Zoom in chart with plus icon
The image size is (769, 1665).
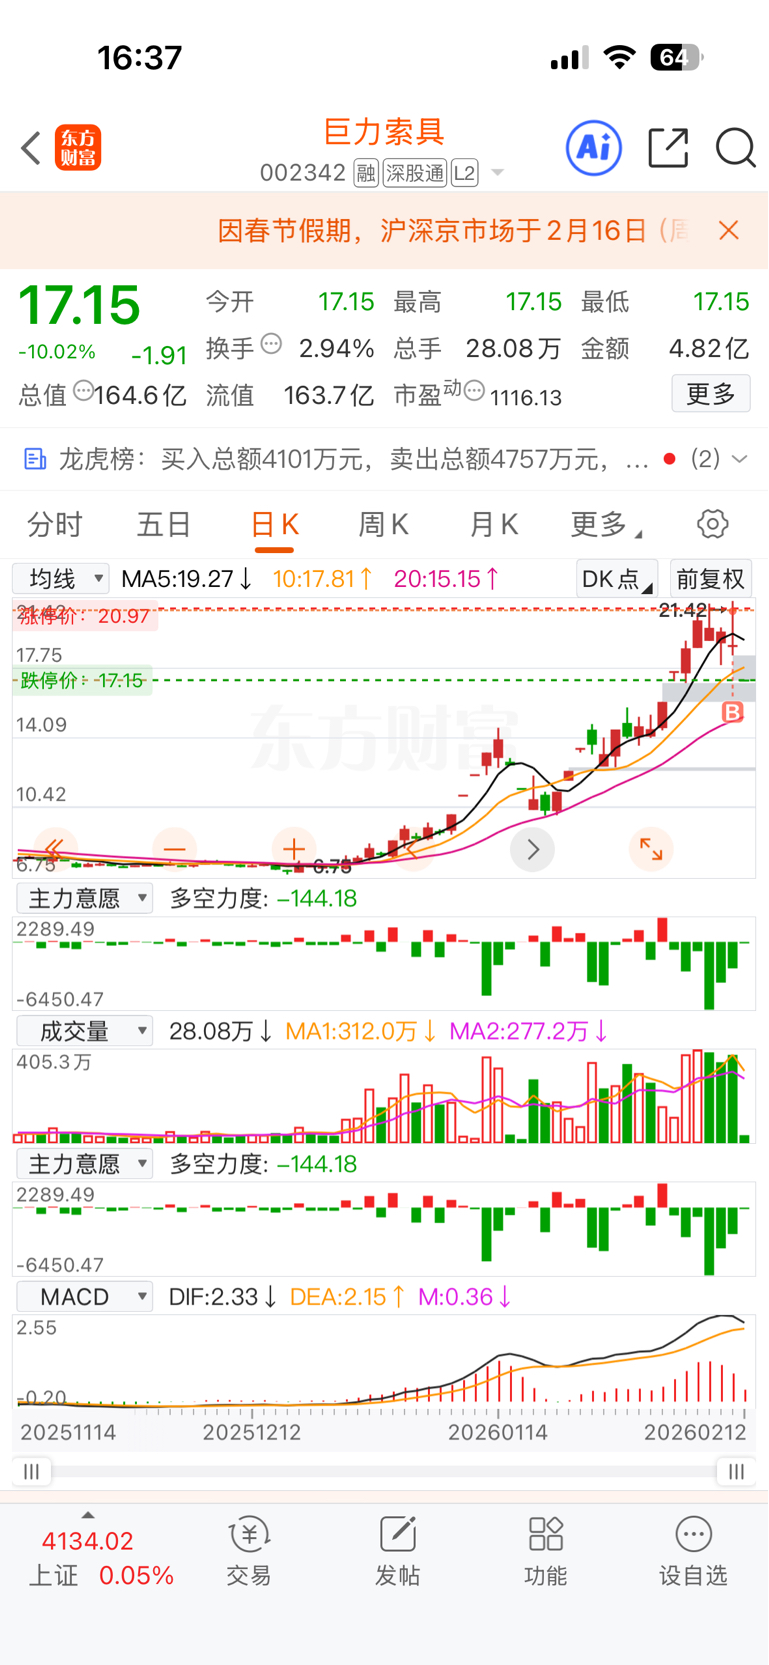294,850
